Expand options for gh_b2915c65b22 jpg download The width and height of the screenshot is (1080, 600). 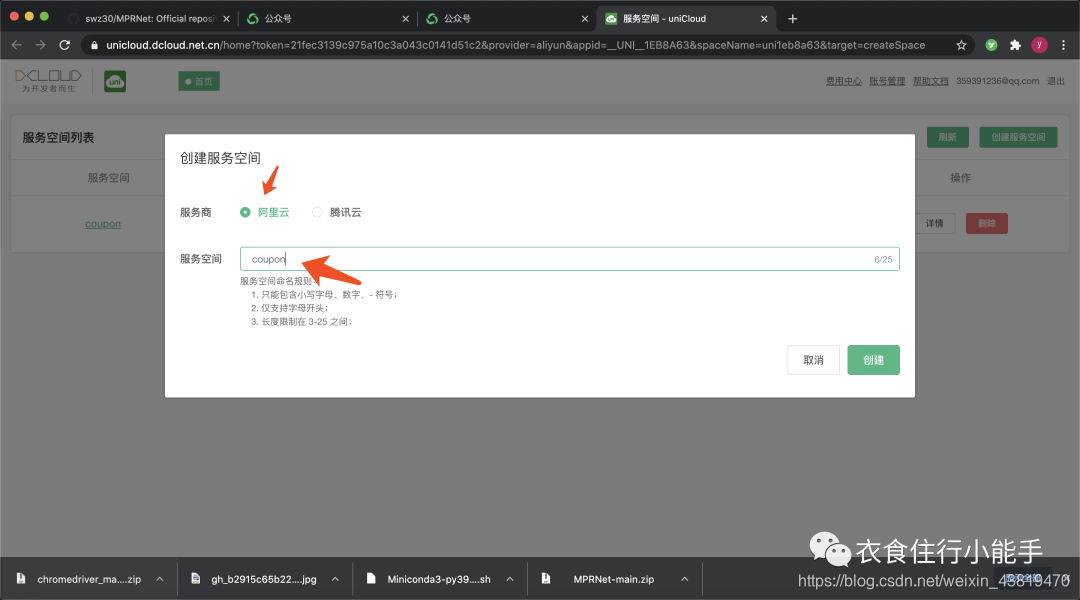point(335,579)
